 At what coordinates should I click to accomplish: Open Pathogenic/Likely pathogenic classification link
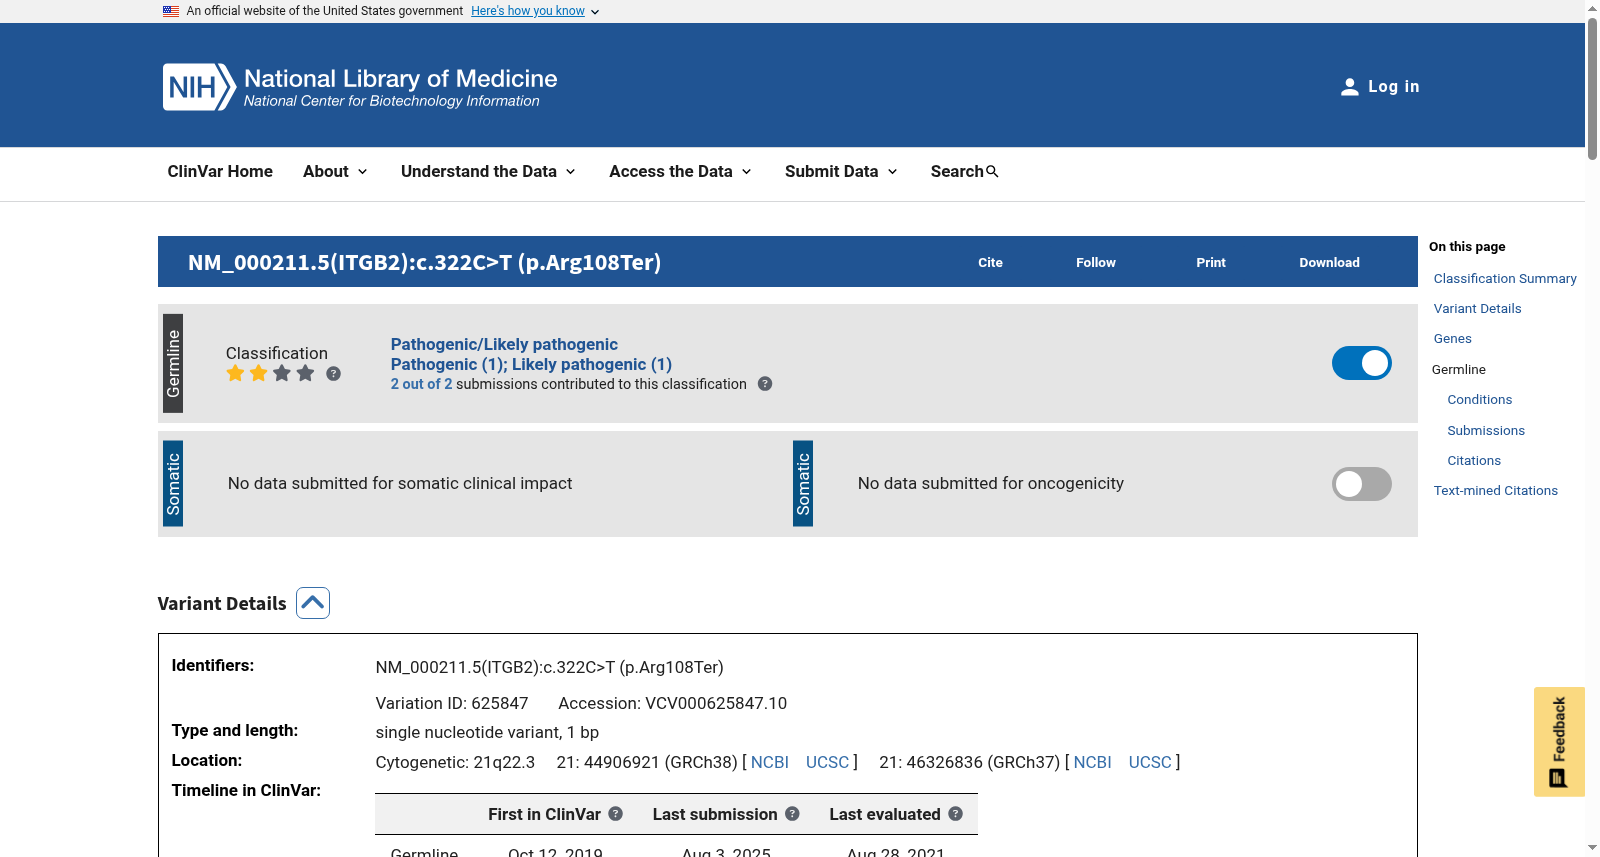[x=504, y=344]
